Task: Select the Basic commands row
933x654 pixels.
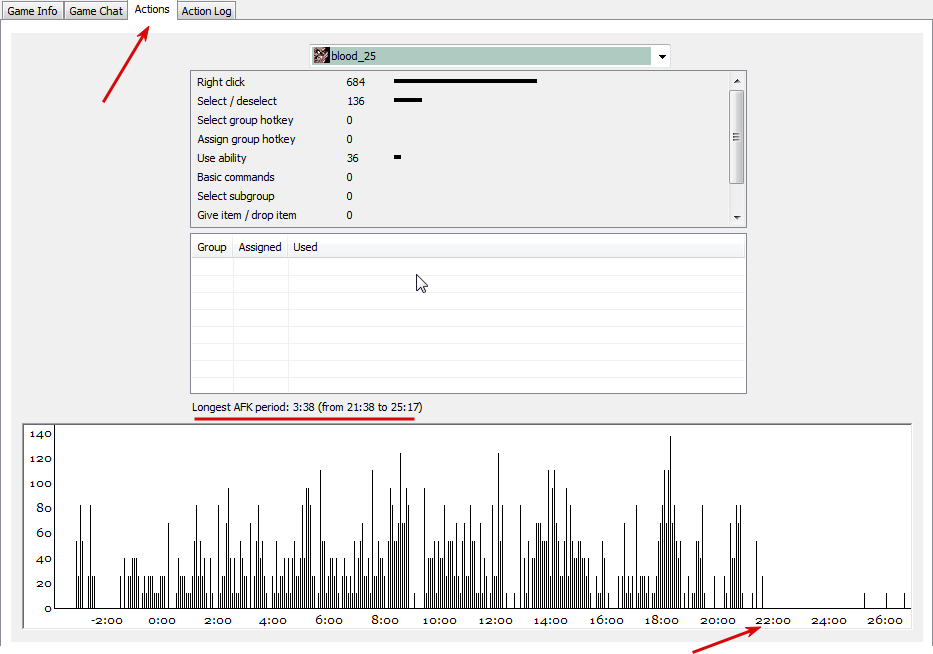Action: coord(459,177)
